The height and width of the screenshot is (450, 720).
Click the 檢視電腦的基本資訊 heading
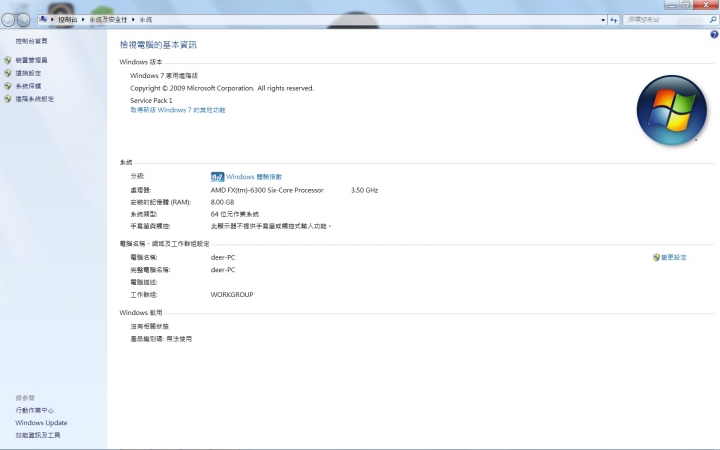tap(158, 45)
